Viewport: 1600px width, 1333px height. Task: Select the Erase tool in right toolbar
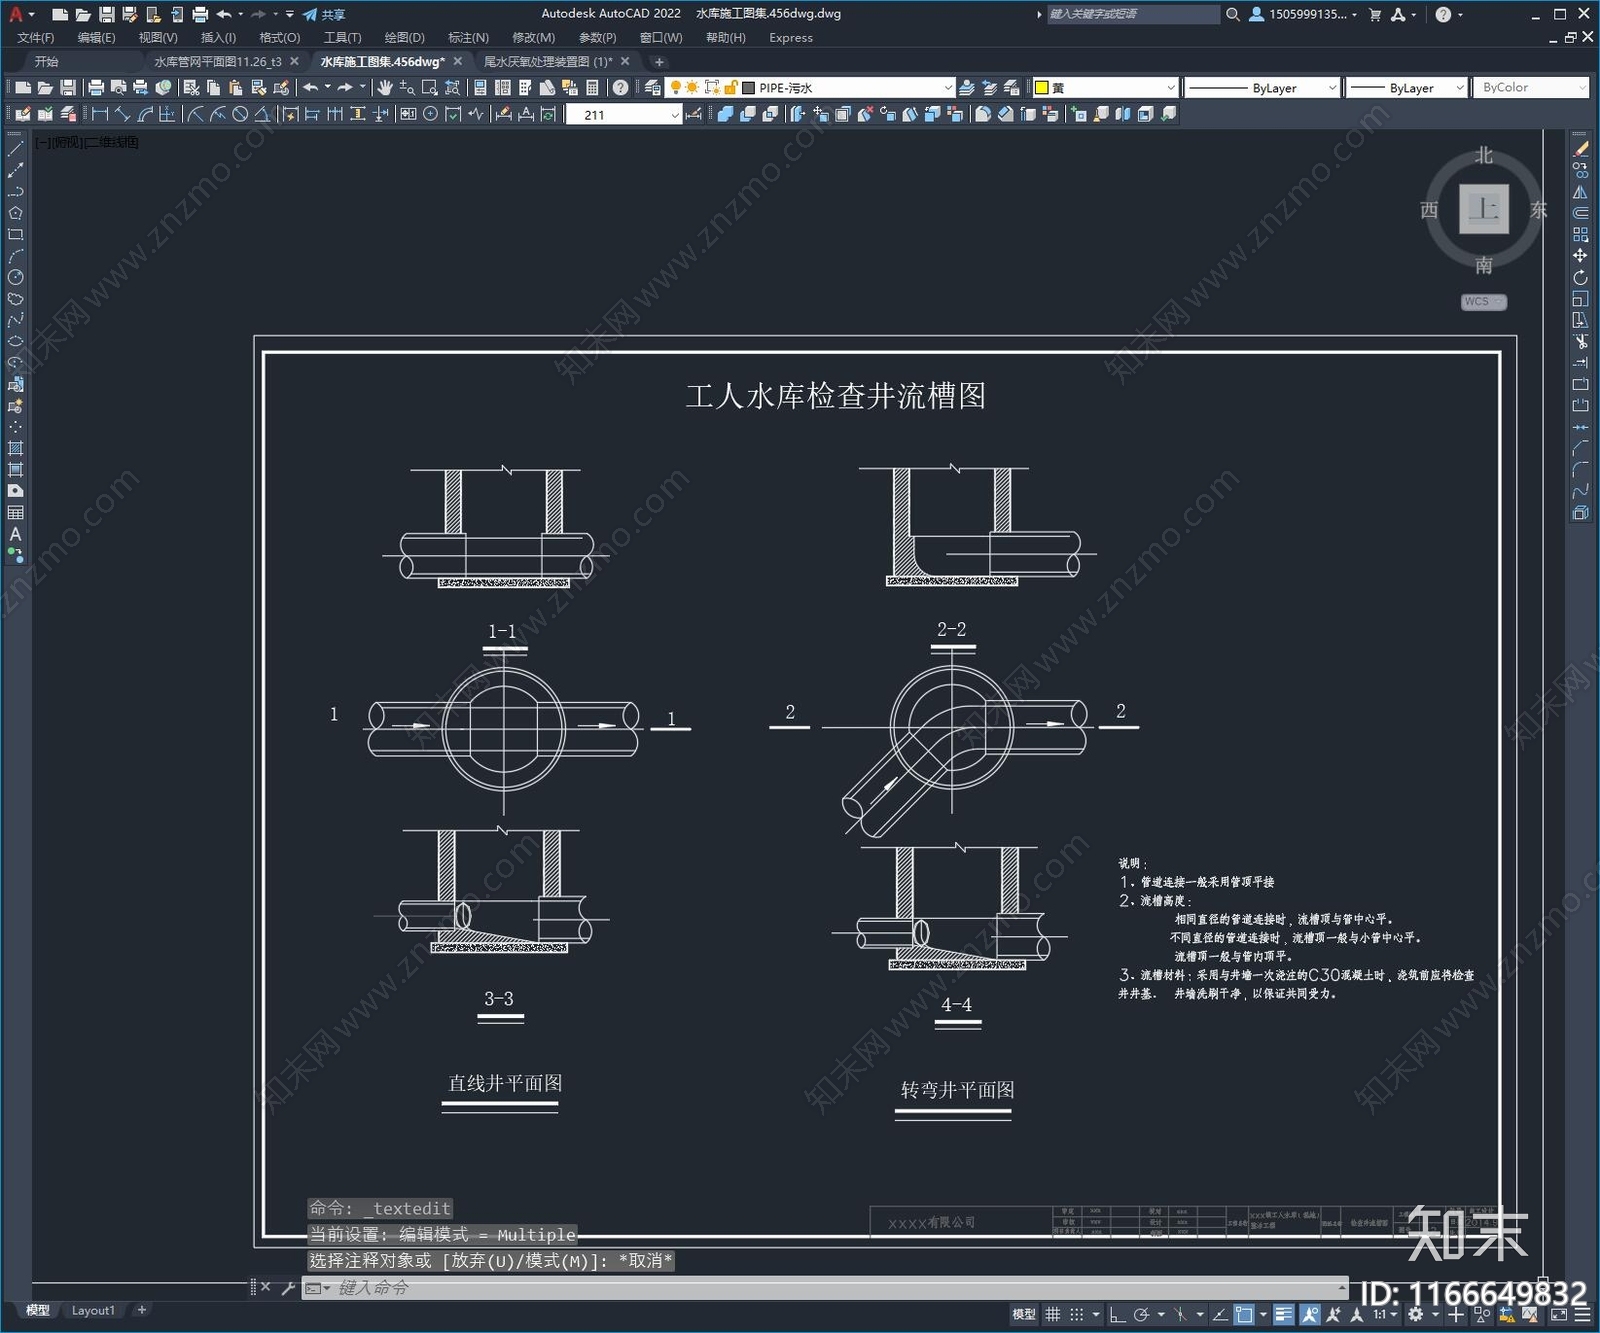coord(1580,149)
